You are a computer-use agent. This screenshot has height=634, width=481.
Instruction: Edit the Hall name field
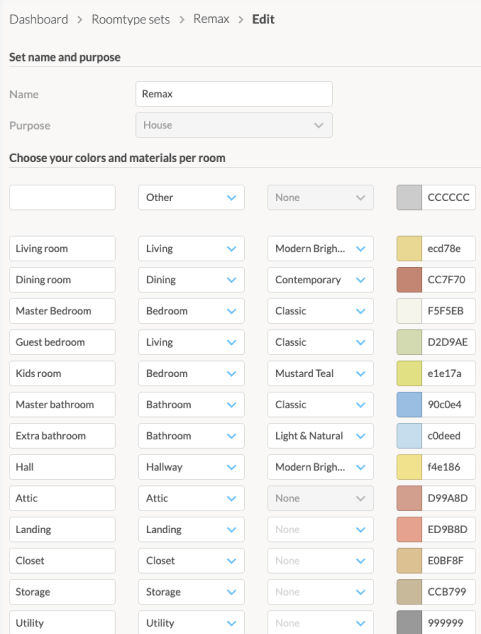coord(62,467)
